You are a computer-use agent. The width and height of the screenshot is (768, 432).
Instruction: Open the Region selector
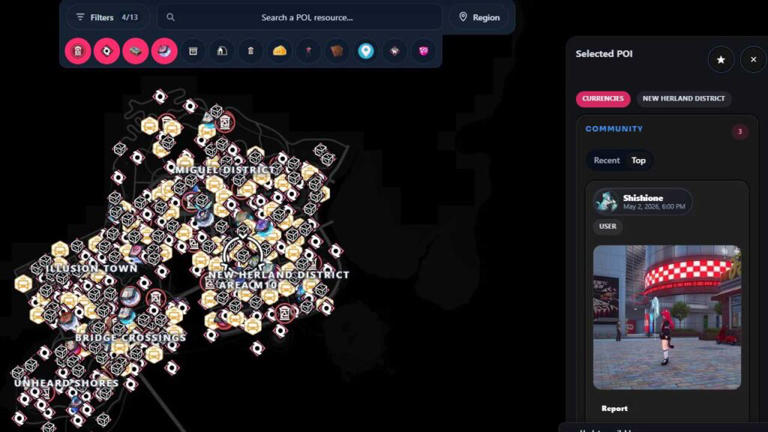(x=479, y=18)
